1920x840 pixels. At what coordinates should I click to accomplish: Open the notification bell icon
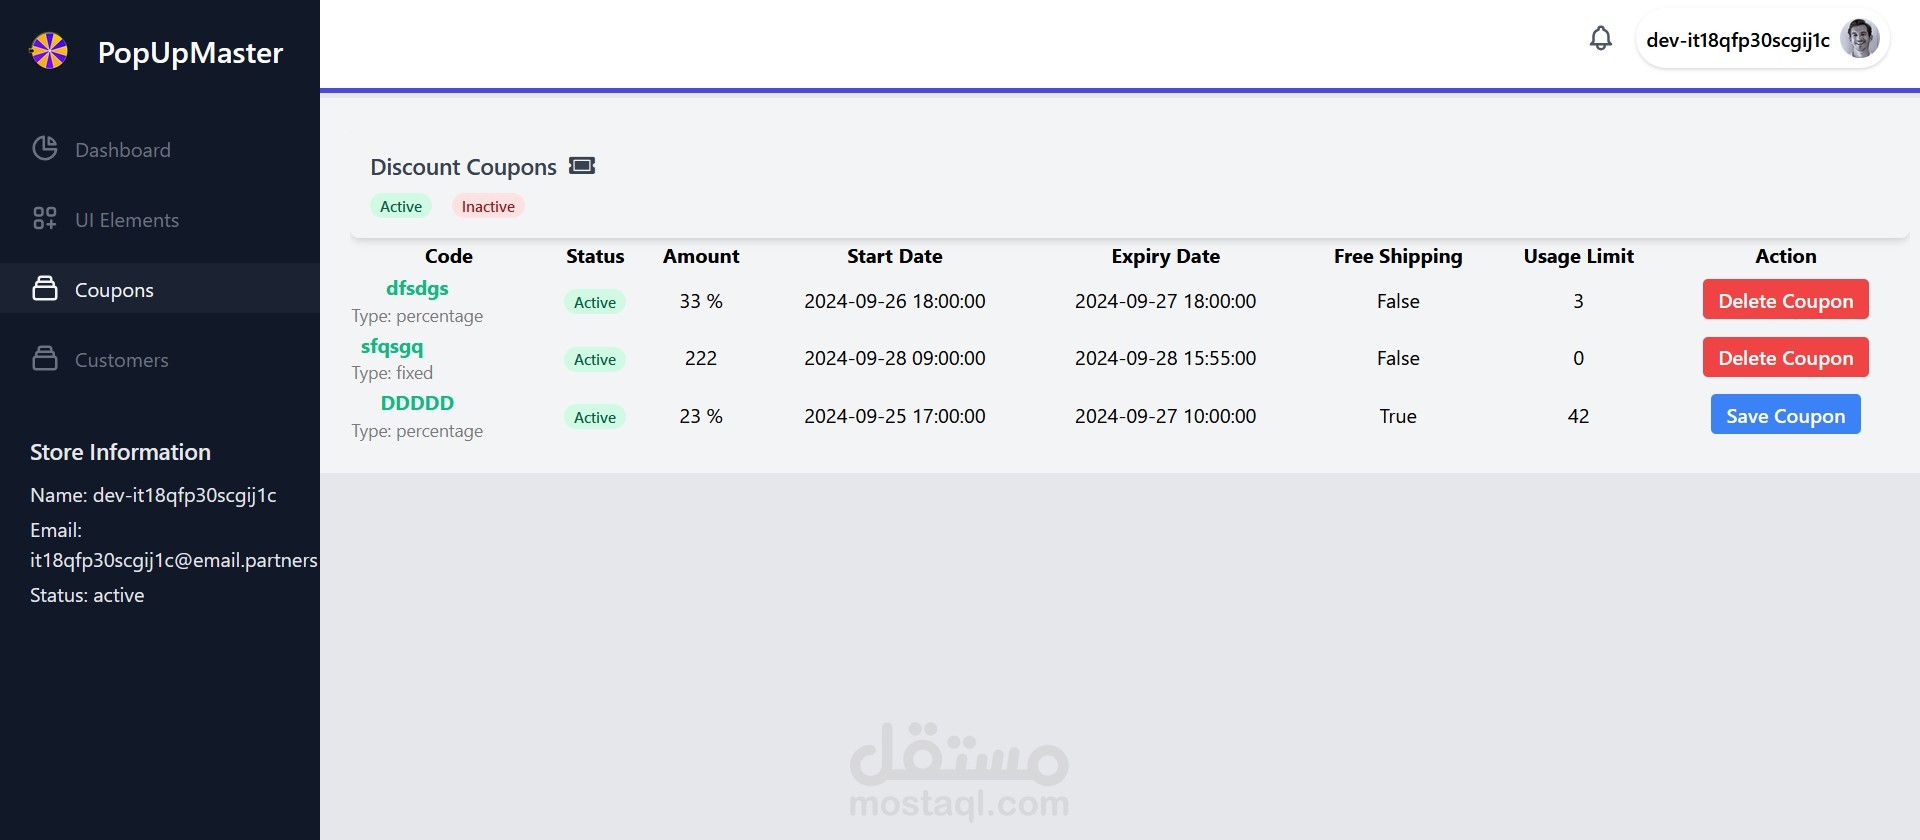[1600, 39]
